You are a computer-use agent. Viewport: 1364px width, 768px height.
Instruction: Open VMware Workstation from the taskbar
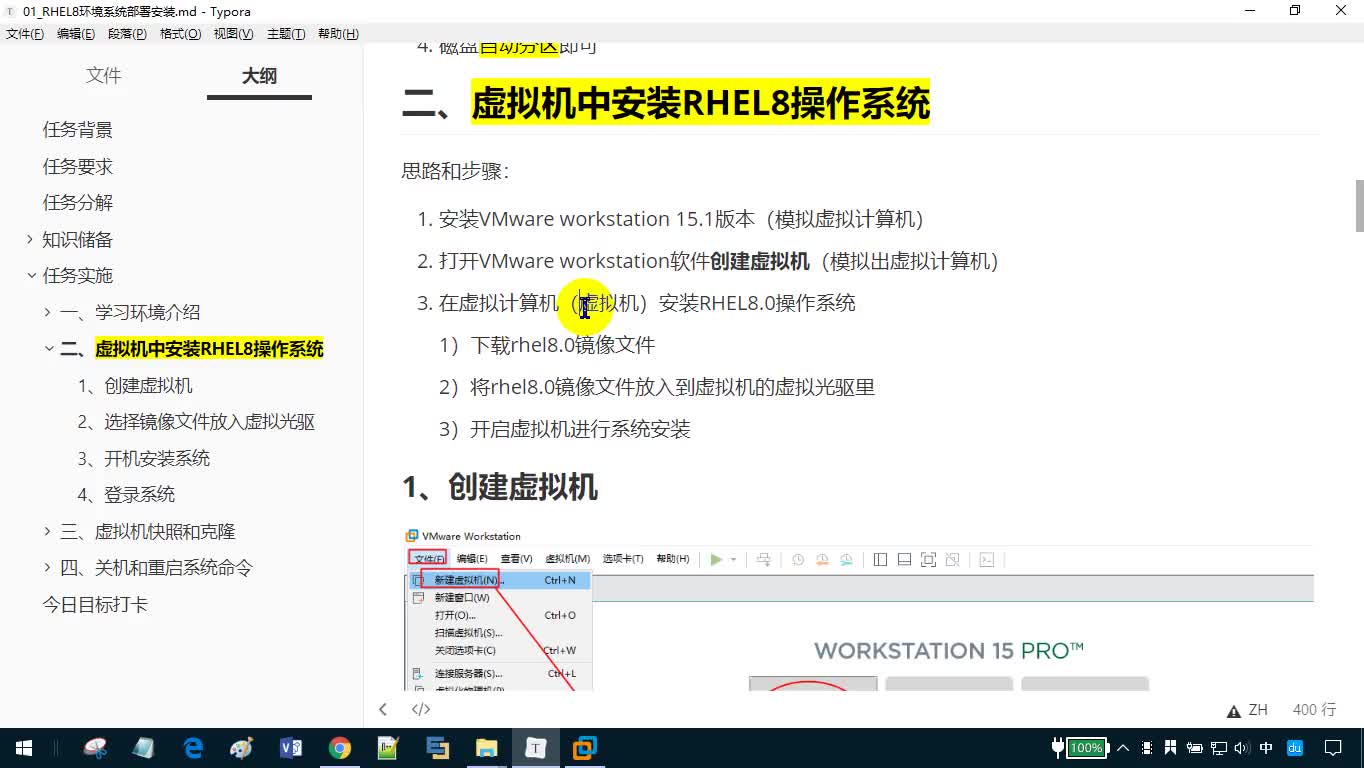[585, 748]
